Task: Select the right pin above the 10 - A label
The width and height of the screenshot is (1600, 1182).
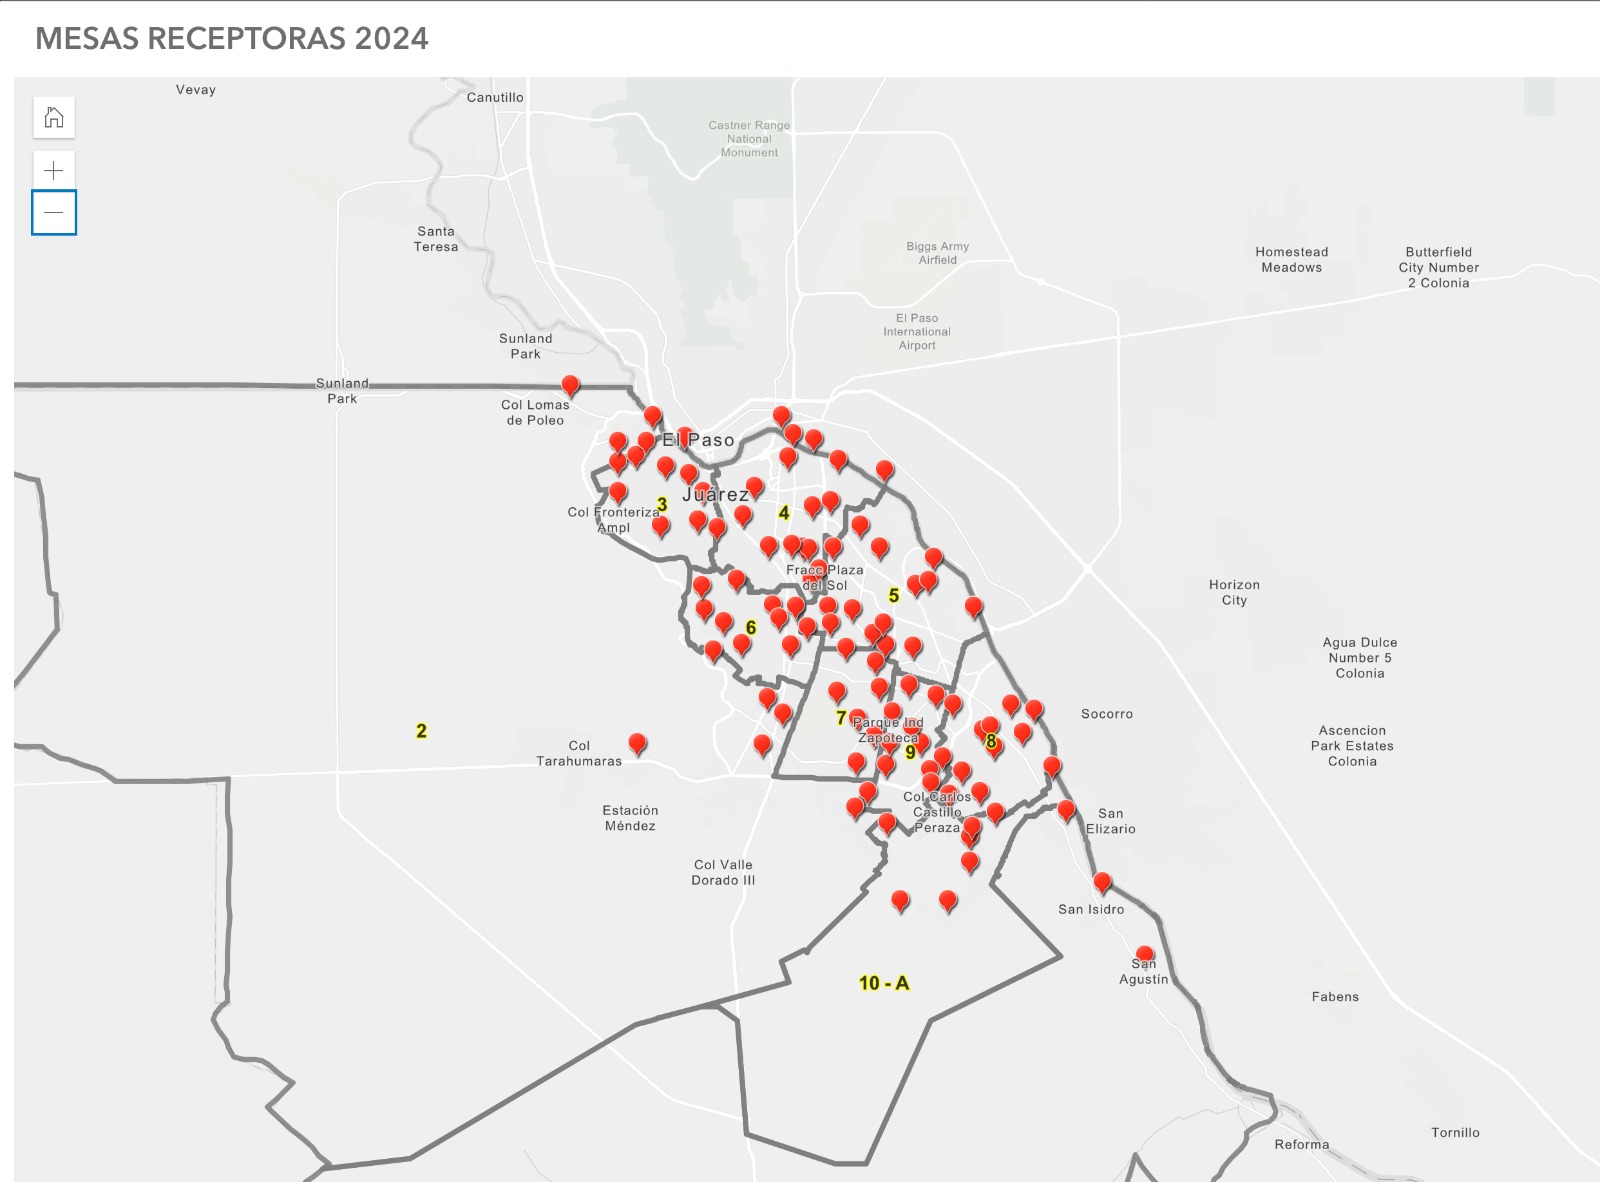Action: pos(948,901)
